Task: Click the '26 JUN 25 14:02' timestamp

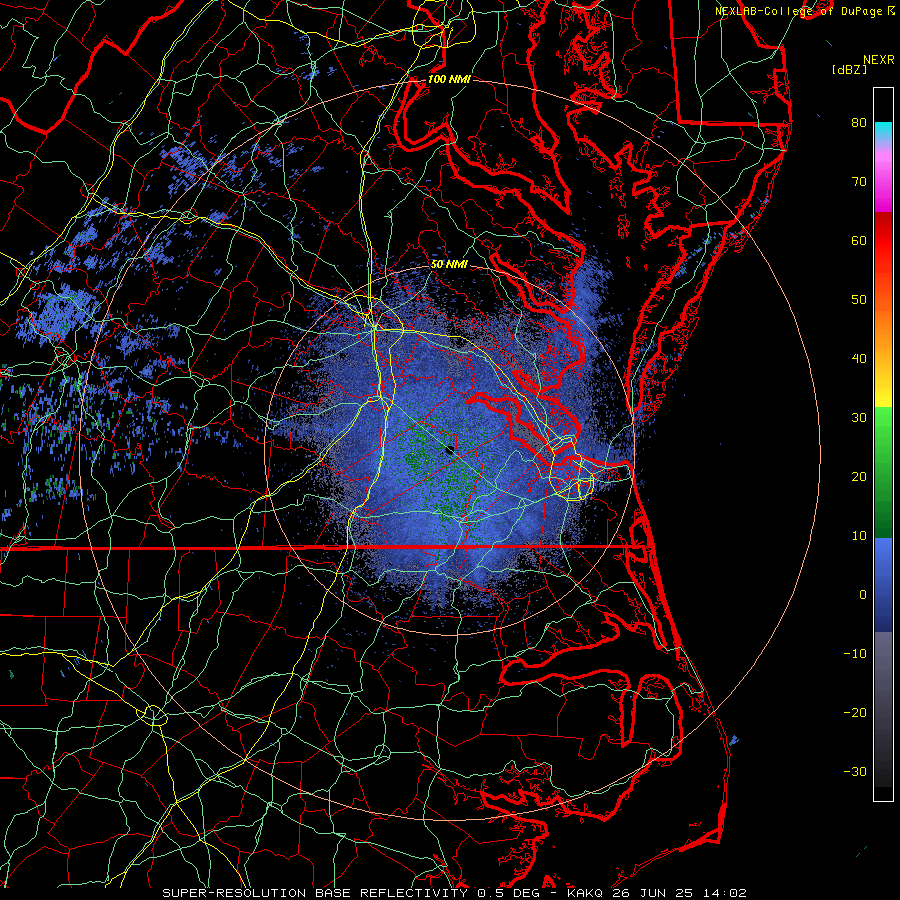Action: 679,893
